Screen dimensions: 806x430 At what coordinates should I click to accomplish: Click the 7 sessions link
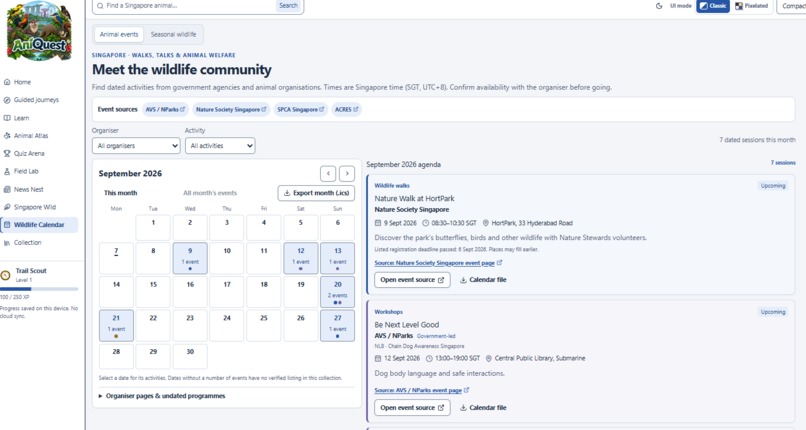[783, 163]
